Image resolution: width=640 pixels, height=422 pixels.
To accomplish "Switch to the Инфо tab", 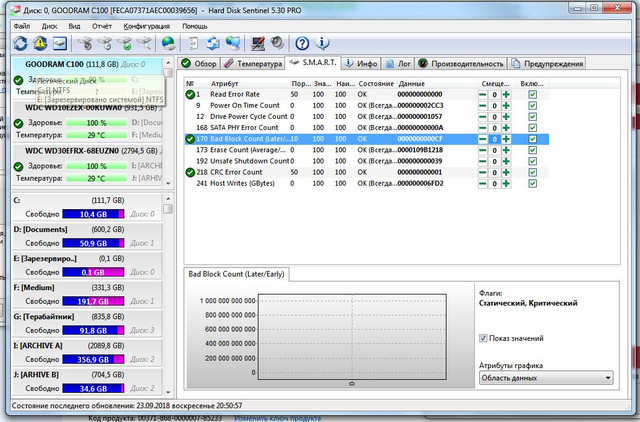I will point(361,64).
